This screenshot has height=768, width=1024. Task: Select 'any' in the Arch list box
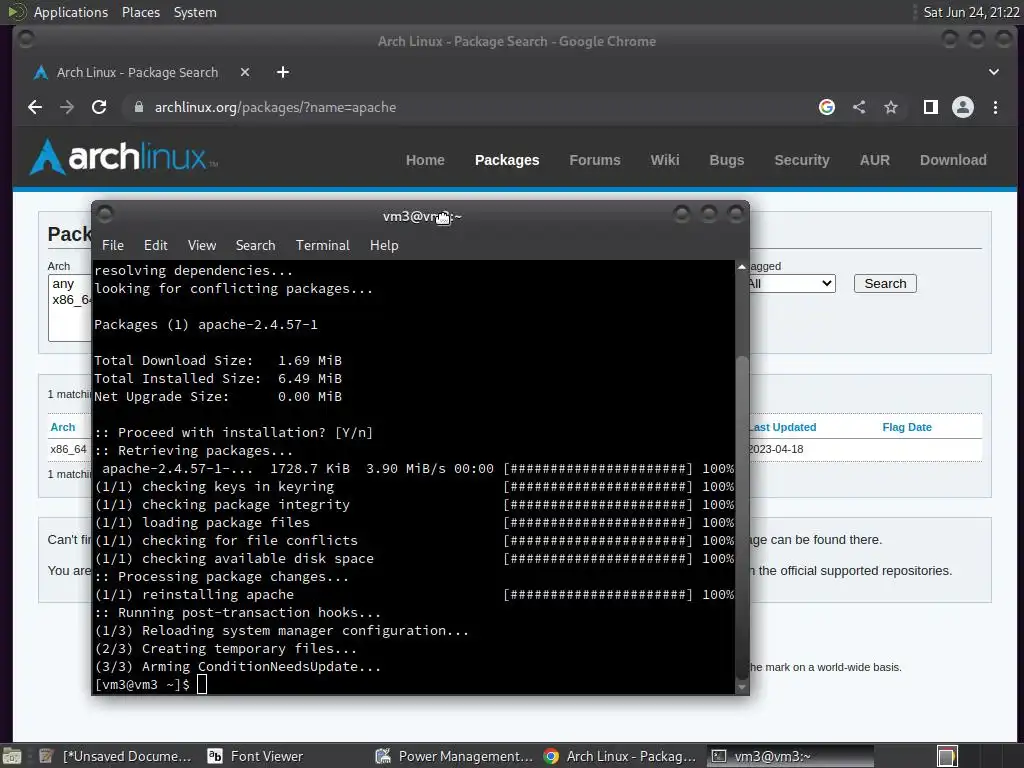[63, 283]
